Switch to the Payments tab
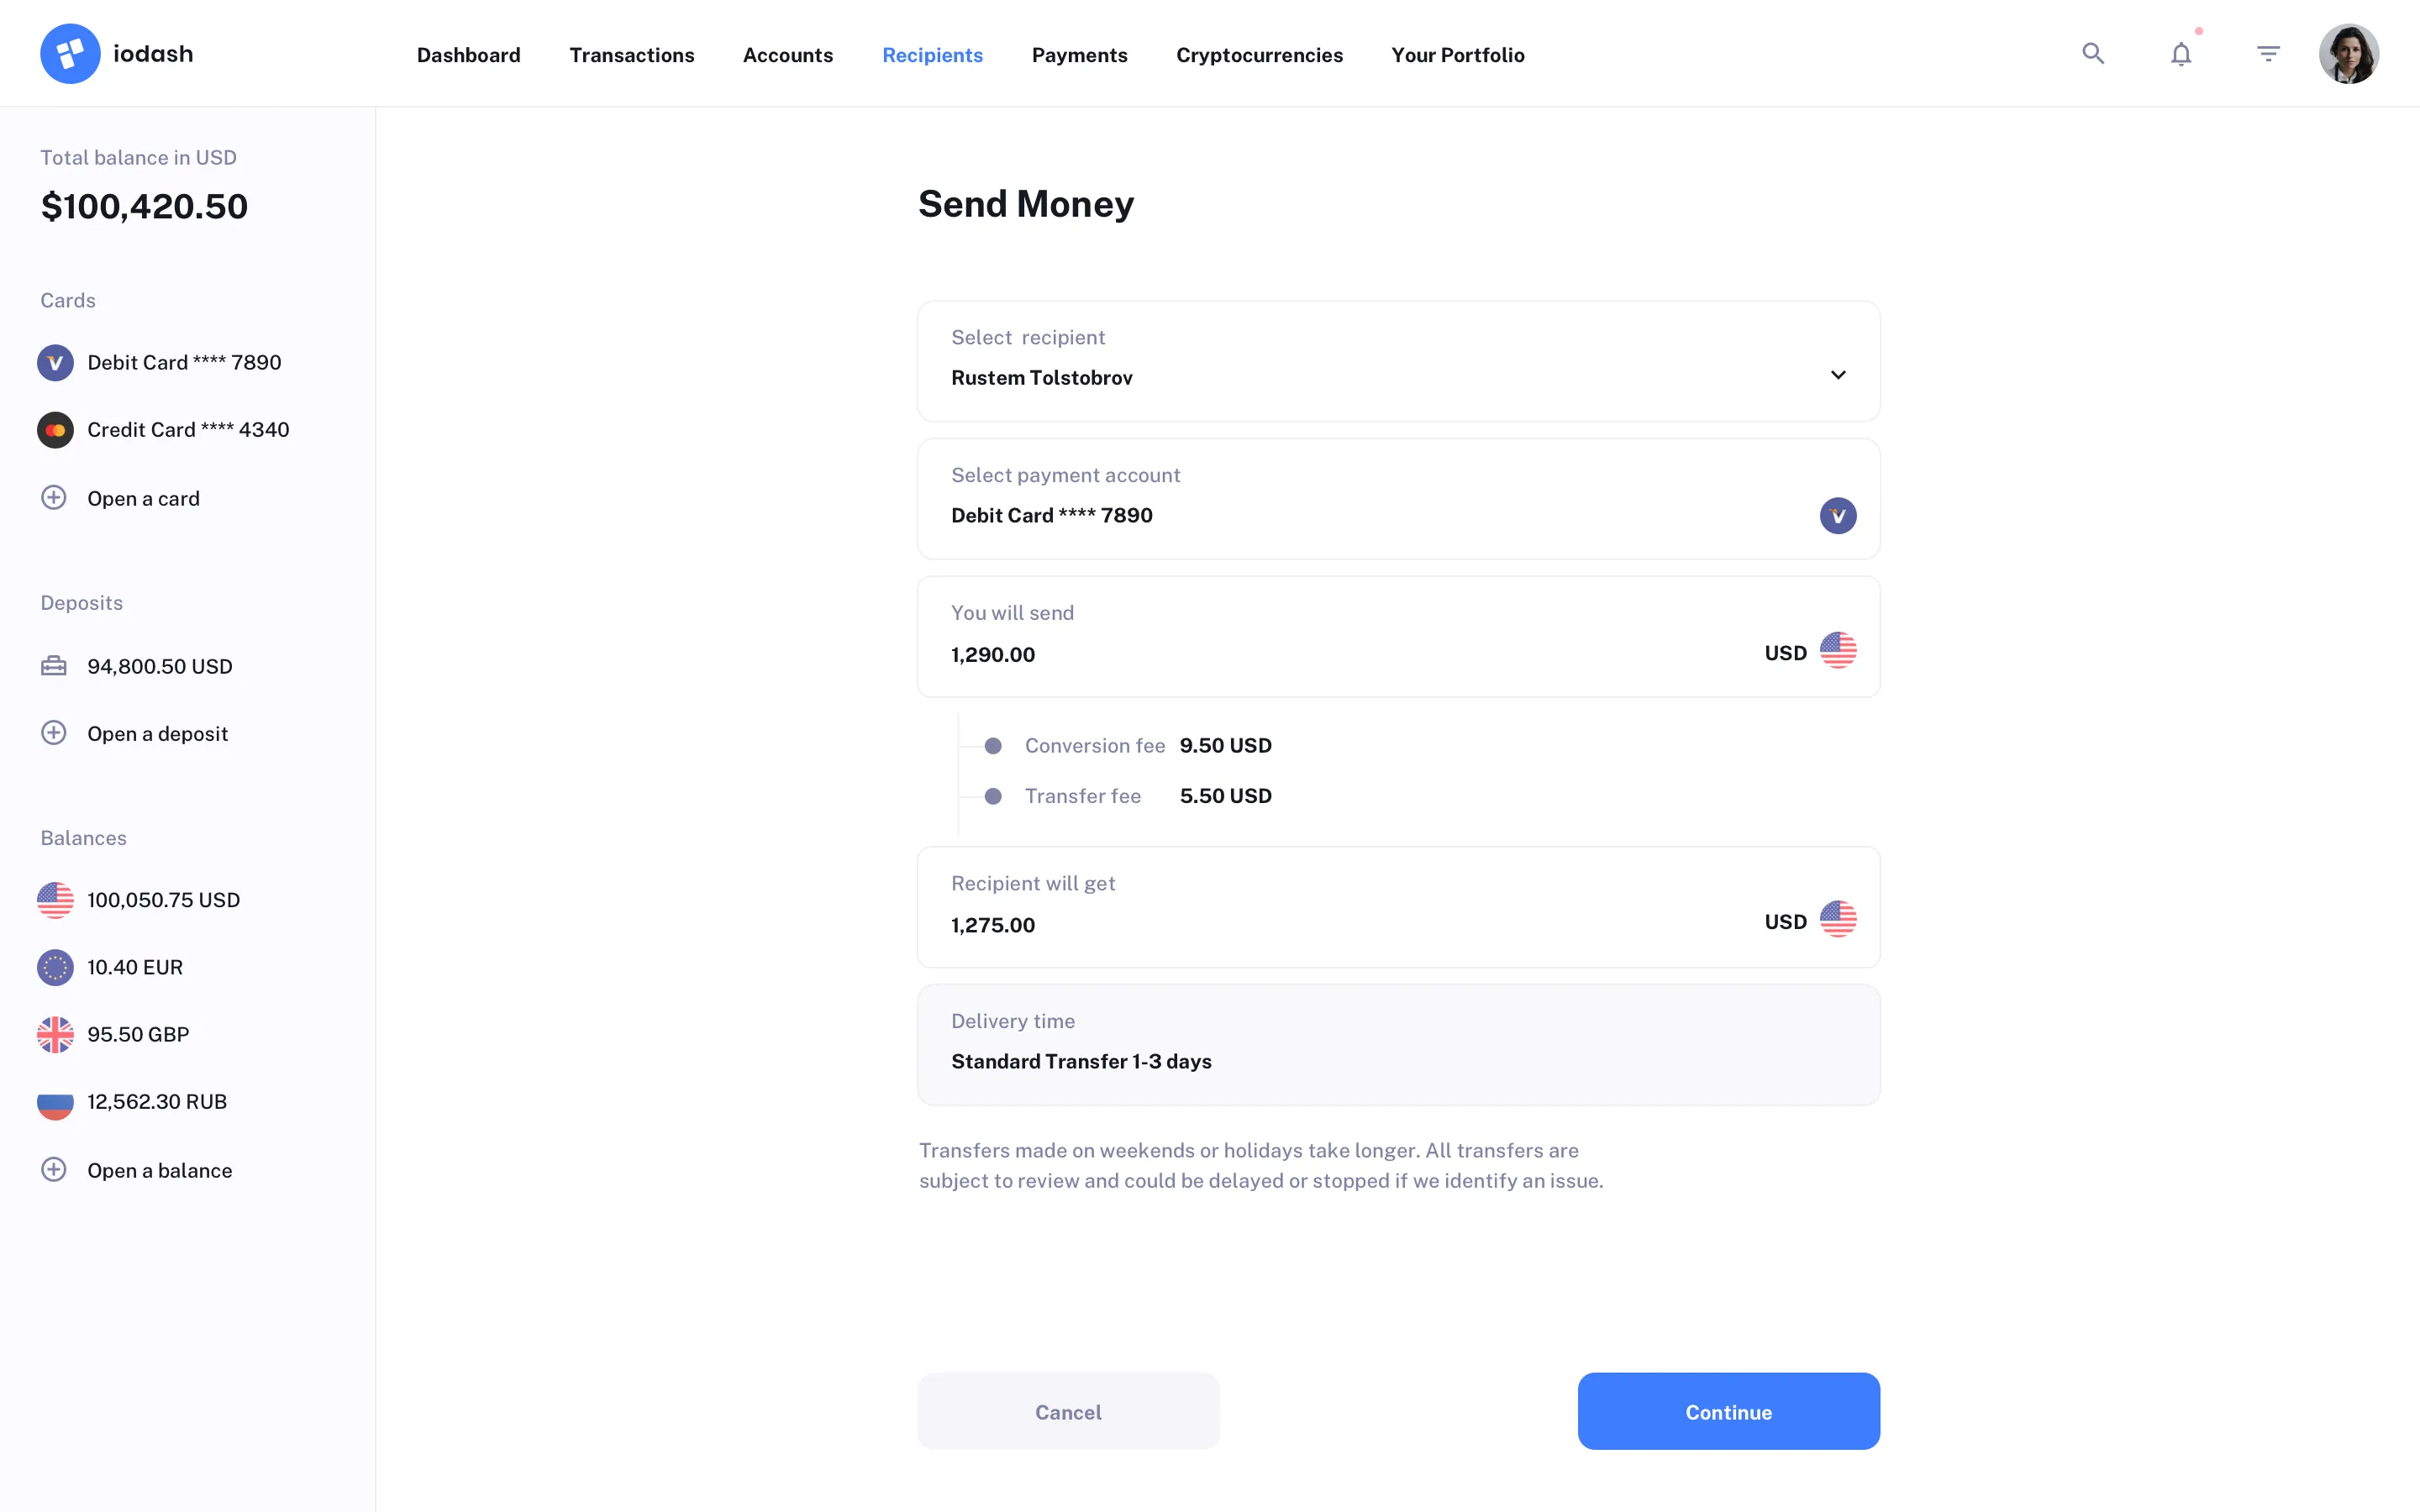Image resolution: width=2420 pixels, height=1512 pixels. click(x=1079, y=55)
